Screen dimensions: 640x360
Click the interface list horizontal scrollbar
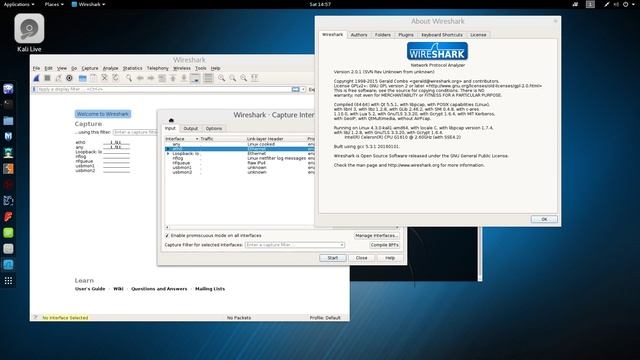[x=282, y=227]
